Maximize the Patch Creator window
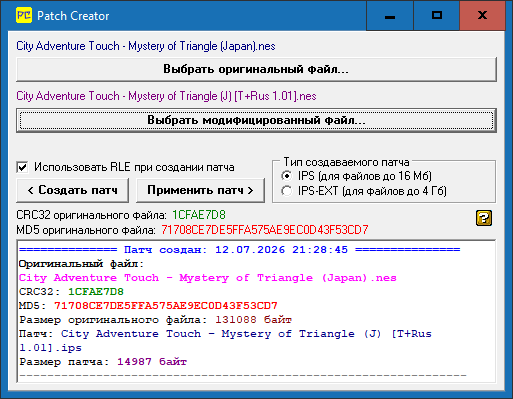This screenshot has height=399, width=513. point(436,16)
